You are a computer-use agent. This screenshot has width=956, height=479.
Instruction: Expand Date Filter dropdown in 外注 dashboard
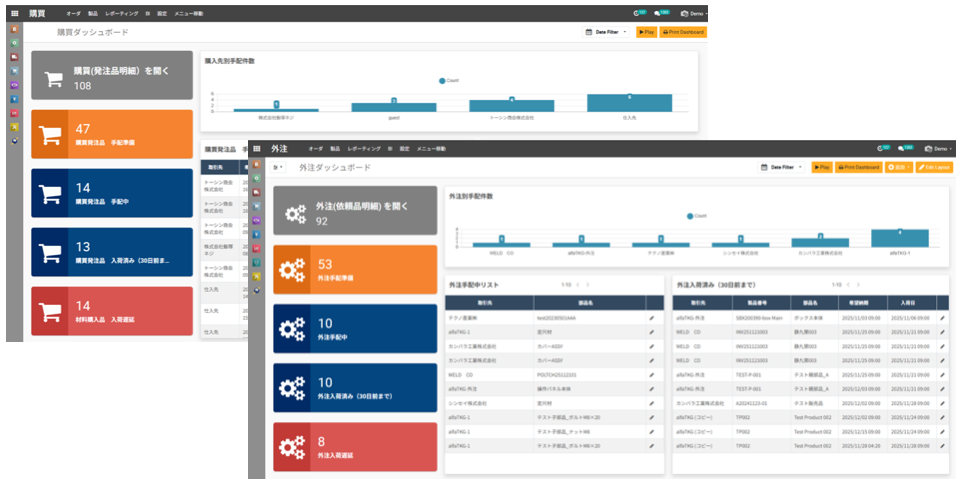pos(781,167)
